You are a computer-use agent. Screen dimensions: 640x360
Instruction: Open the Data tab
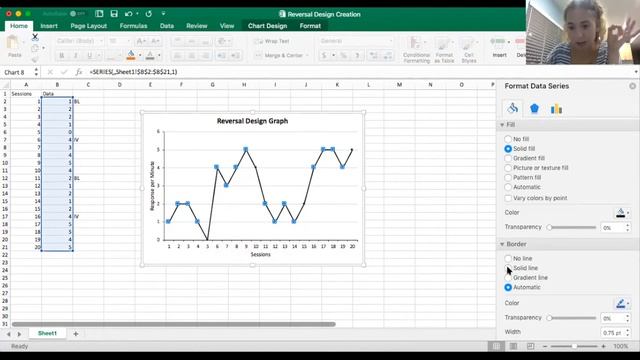(167, 26)
